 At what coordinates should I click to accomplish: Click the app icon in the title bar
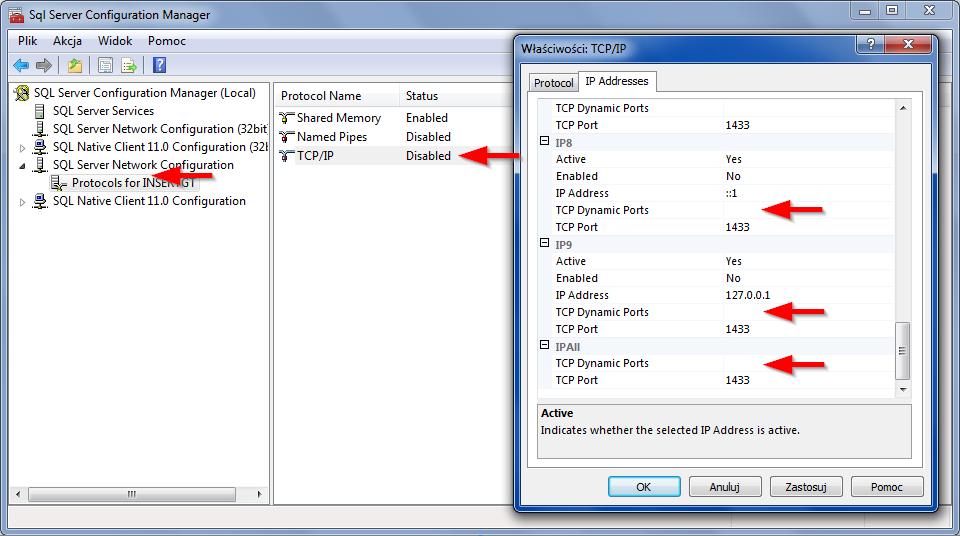click(17, 15)
